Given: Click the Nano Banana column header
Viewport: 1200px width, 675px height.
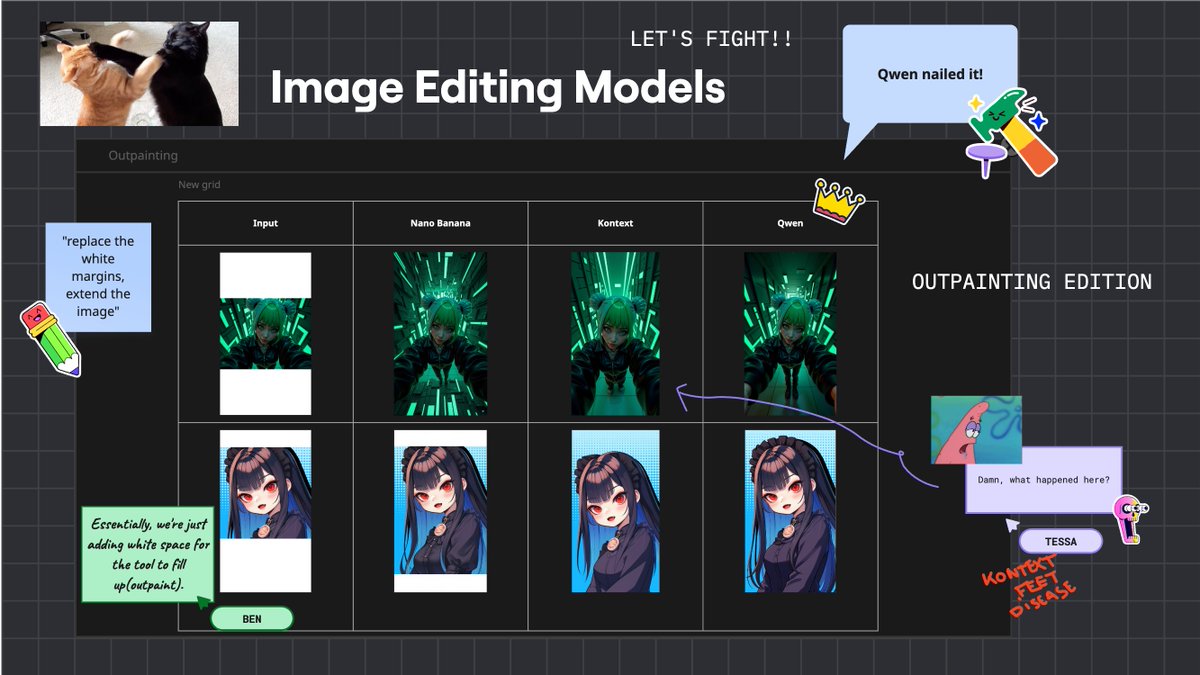Looking at the screenshot, I should pos(440,223).
